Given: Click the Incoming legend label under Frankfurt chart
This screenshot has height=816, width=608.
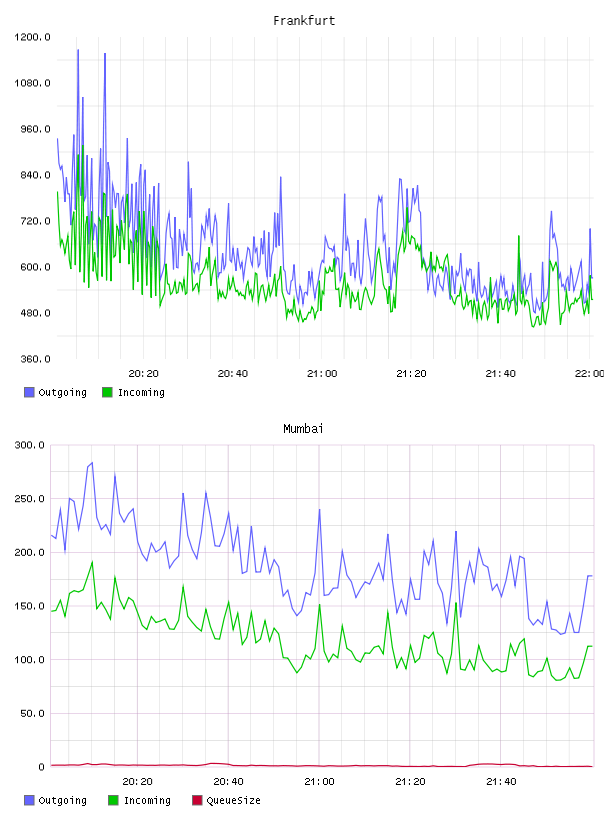Looking at the screenshot, I should tap(141, 392).
